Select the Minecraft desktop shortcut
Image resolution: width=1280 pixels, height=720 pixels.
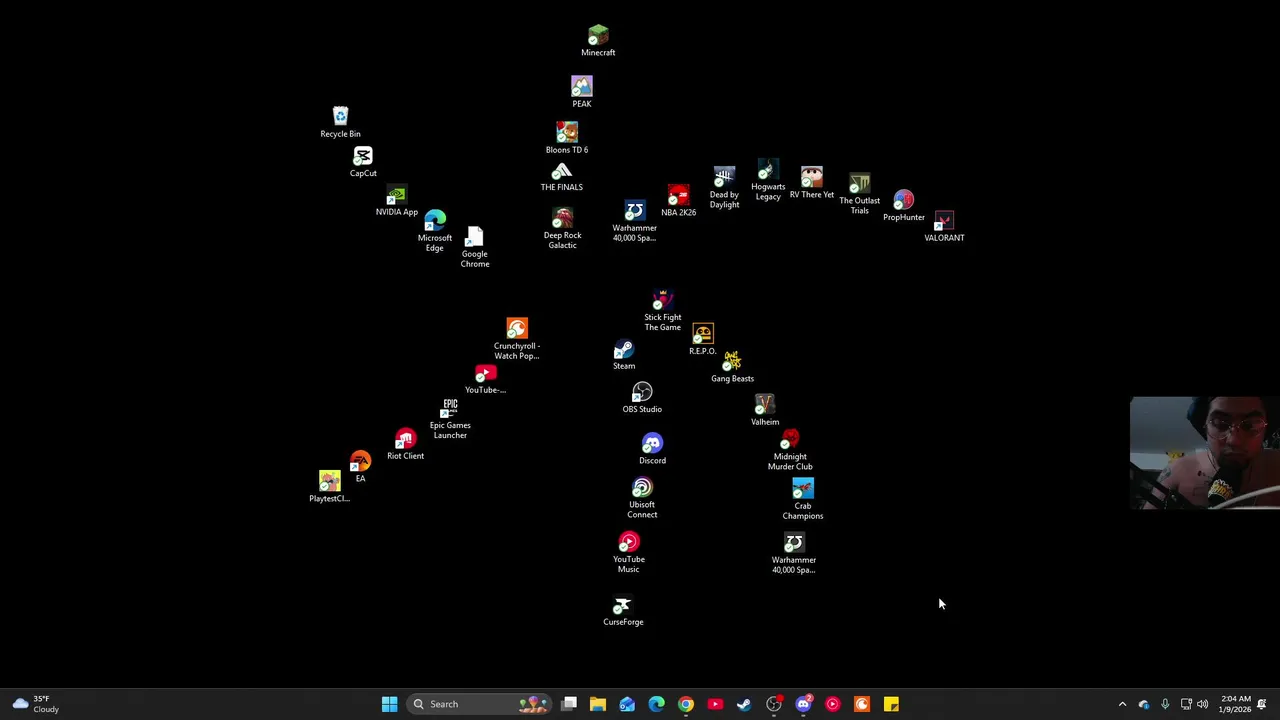pos(598,41)
